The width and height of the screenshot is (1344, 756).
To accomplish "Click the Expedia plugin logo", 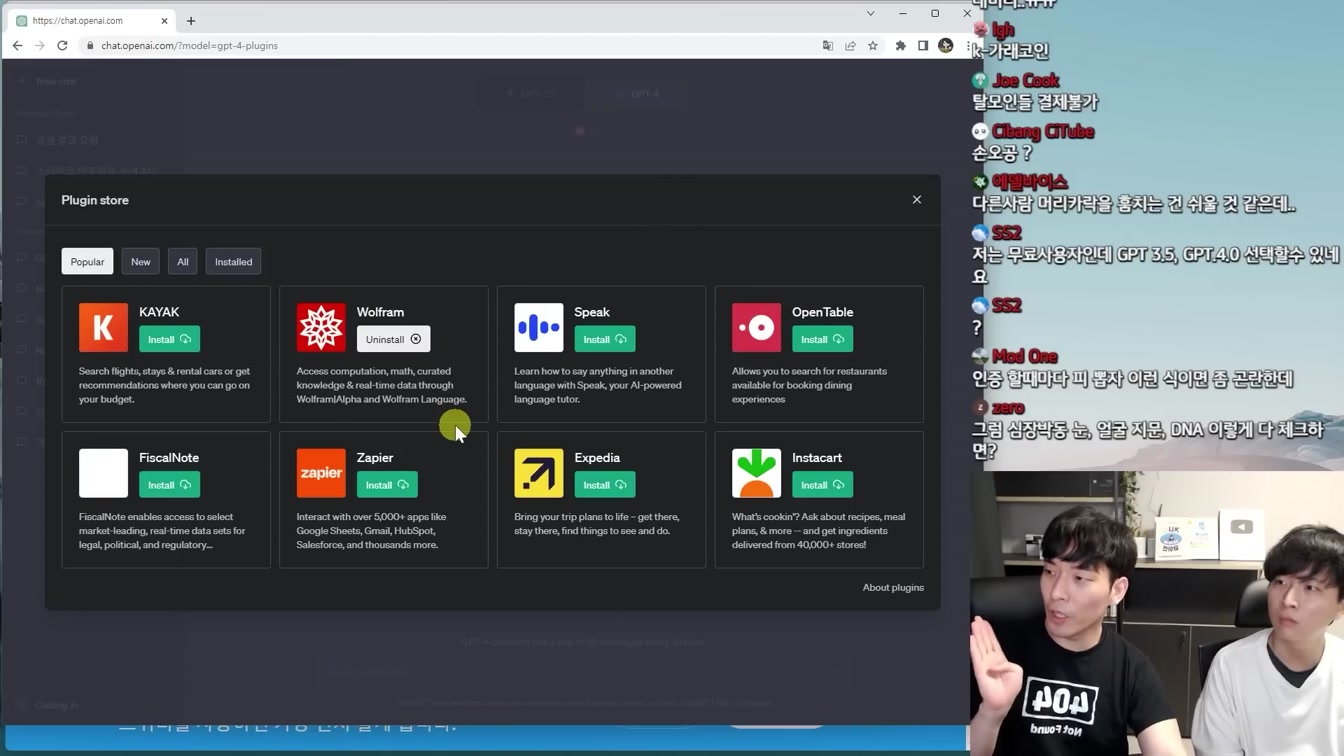I will click(x=539, y=473).
